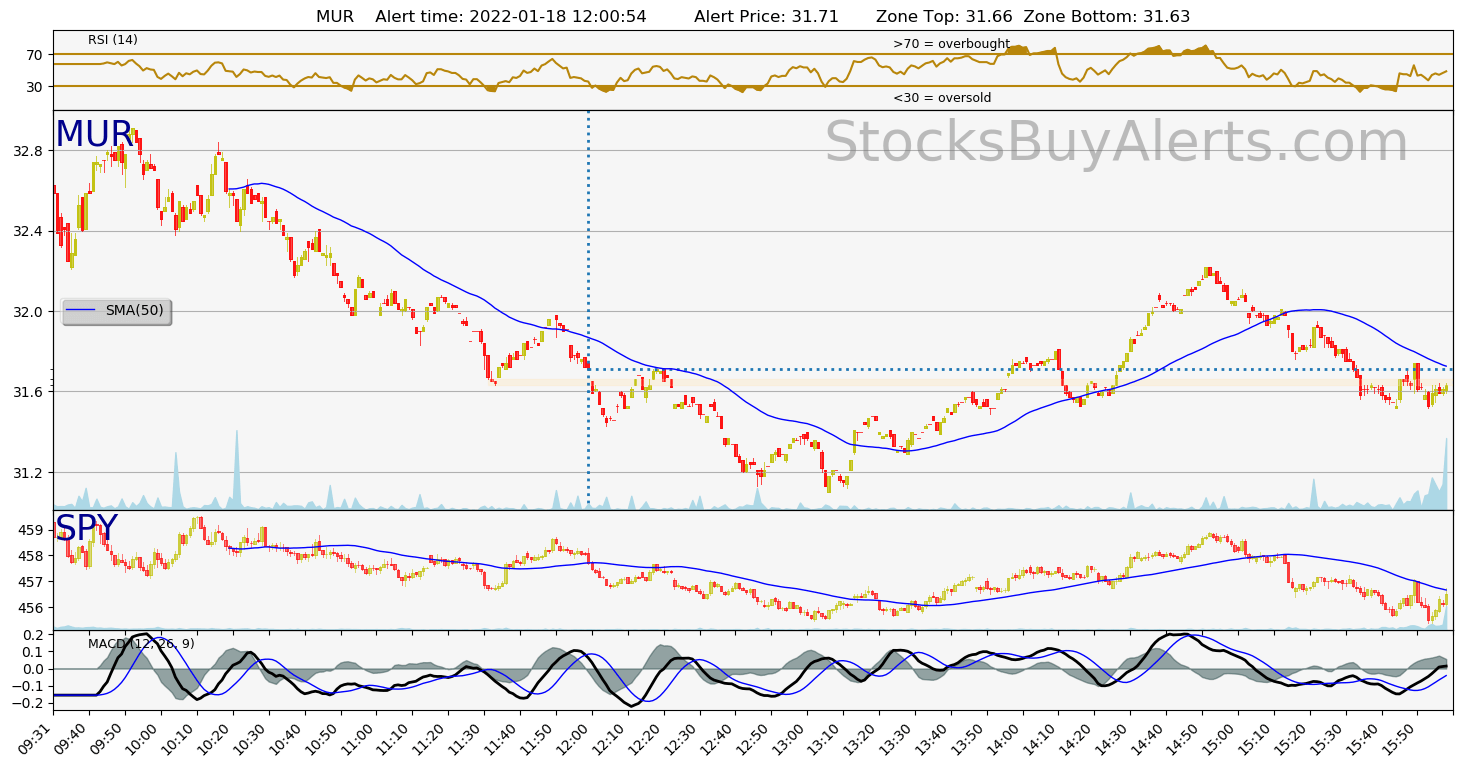Click the MACD 0.2 axis label
1468x768 pixels.
[x=33, y=635]
